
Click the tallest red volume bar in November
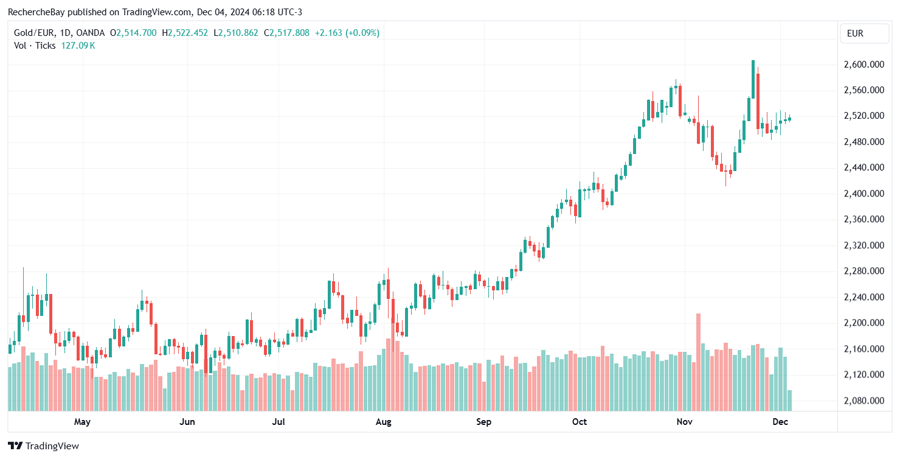point(698,362)
